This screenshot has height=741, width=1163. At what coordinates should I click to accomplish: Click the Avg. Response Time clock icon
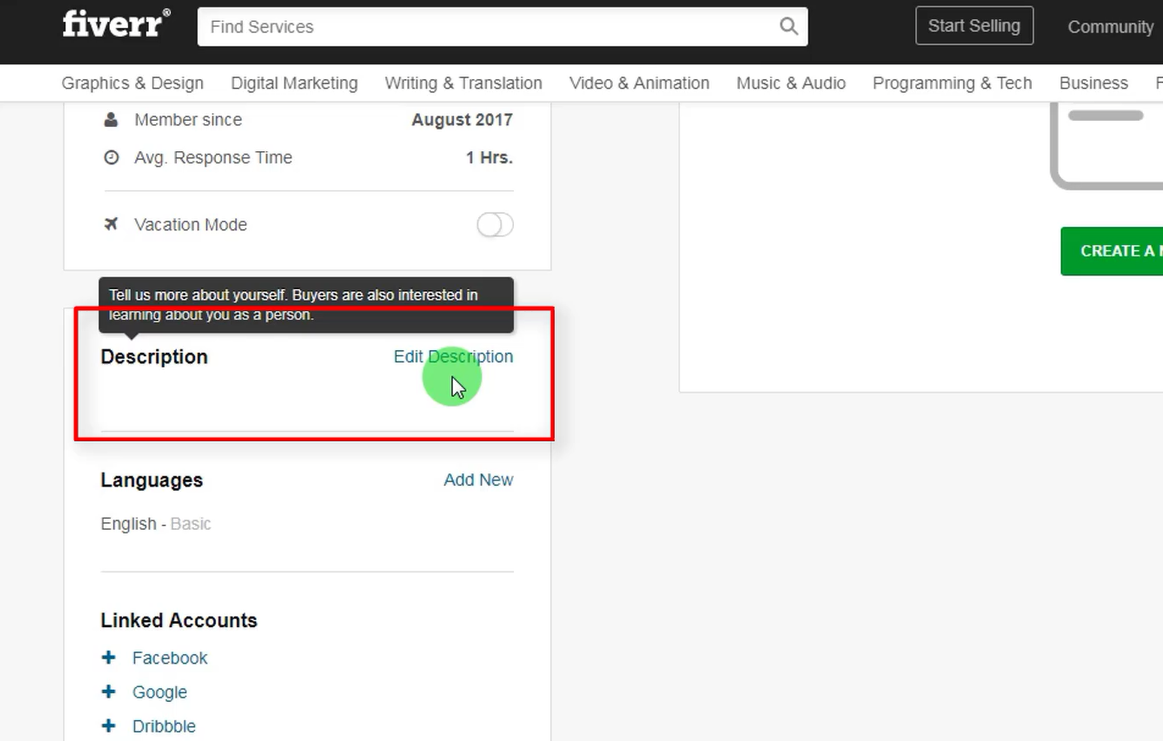111,157
